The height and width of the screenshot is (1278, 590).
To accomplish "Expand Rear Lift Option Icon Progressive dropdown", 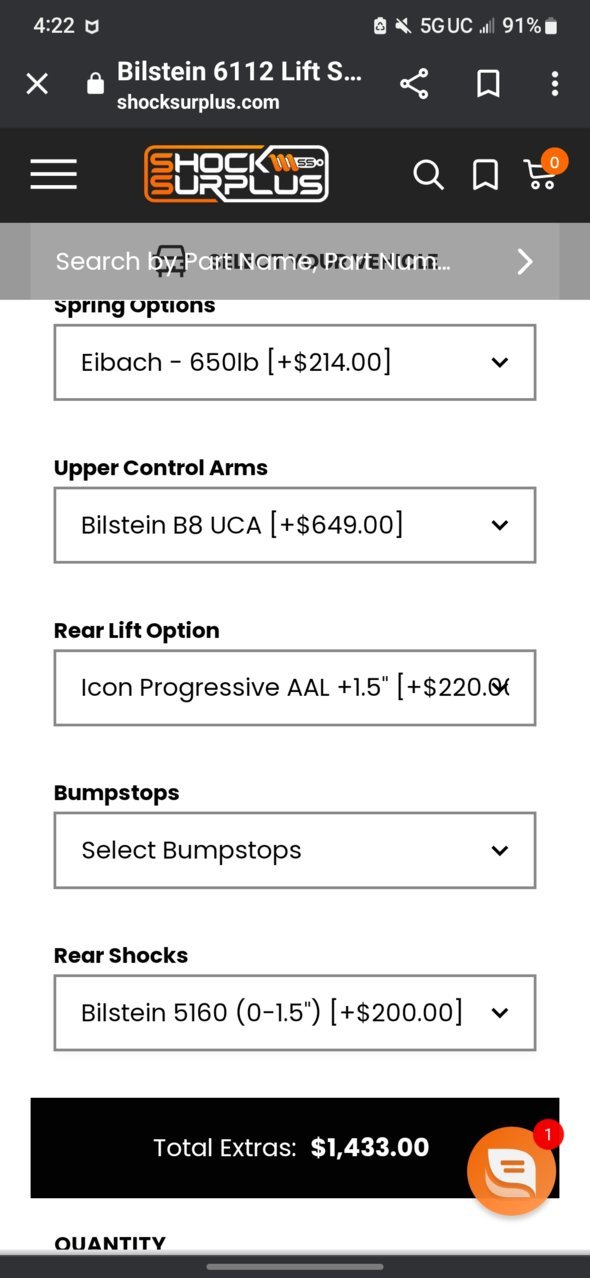I will [x=295, y=688].
